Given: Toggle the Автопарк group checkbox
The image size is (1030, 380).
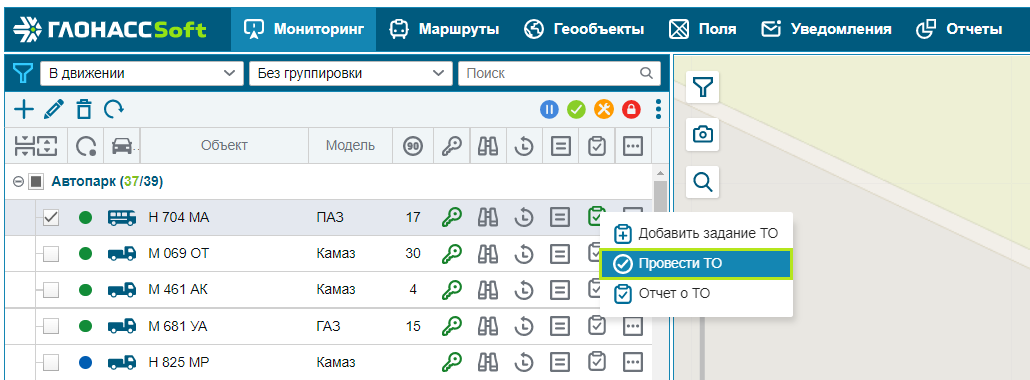Looking at the screenshot, I should [x=35, y=181].
